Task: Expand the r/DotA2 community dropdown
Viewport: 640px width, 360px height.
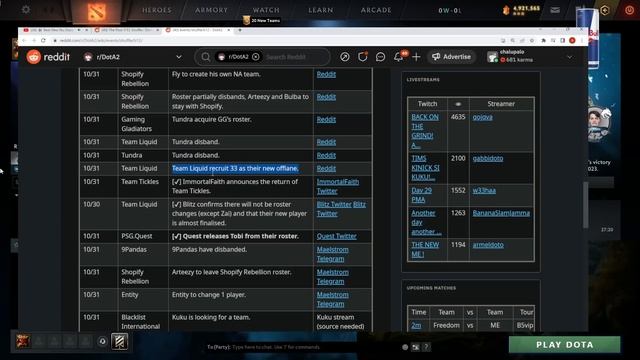Action: pyautogui.click(x=179, y=57)
